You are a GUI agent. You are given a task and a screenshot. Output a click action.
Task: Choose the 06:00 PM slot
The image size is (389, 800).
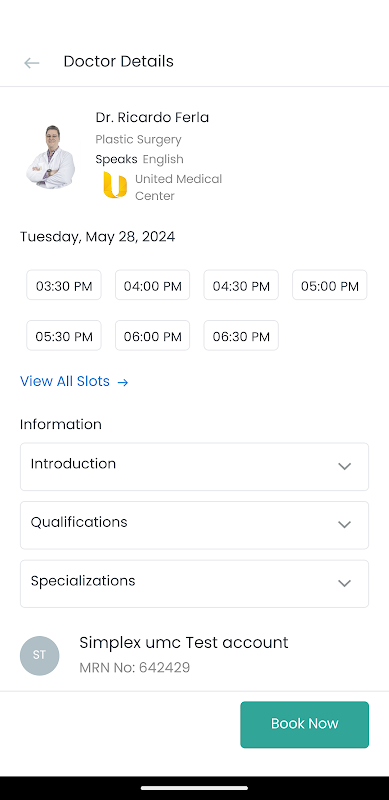[153, 336]
